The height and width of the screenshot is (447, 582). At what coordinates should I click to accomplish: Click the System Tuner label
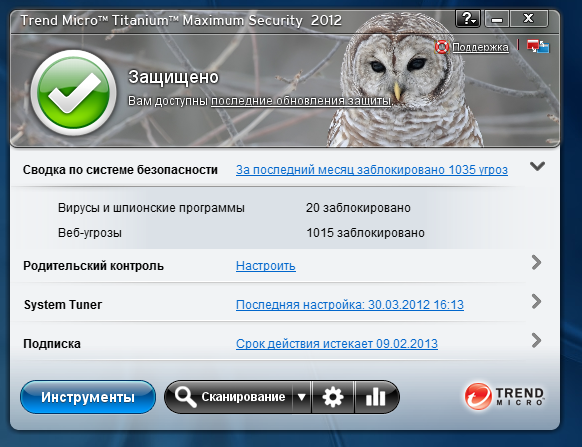coord(63,305)
